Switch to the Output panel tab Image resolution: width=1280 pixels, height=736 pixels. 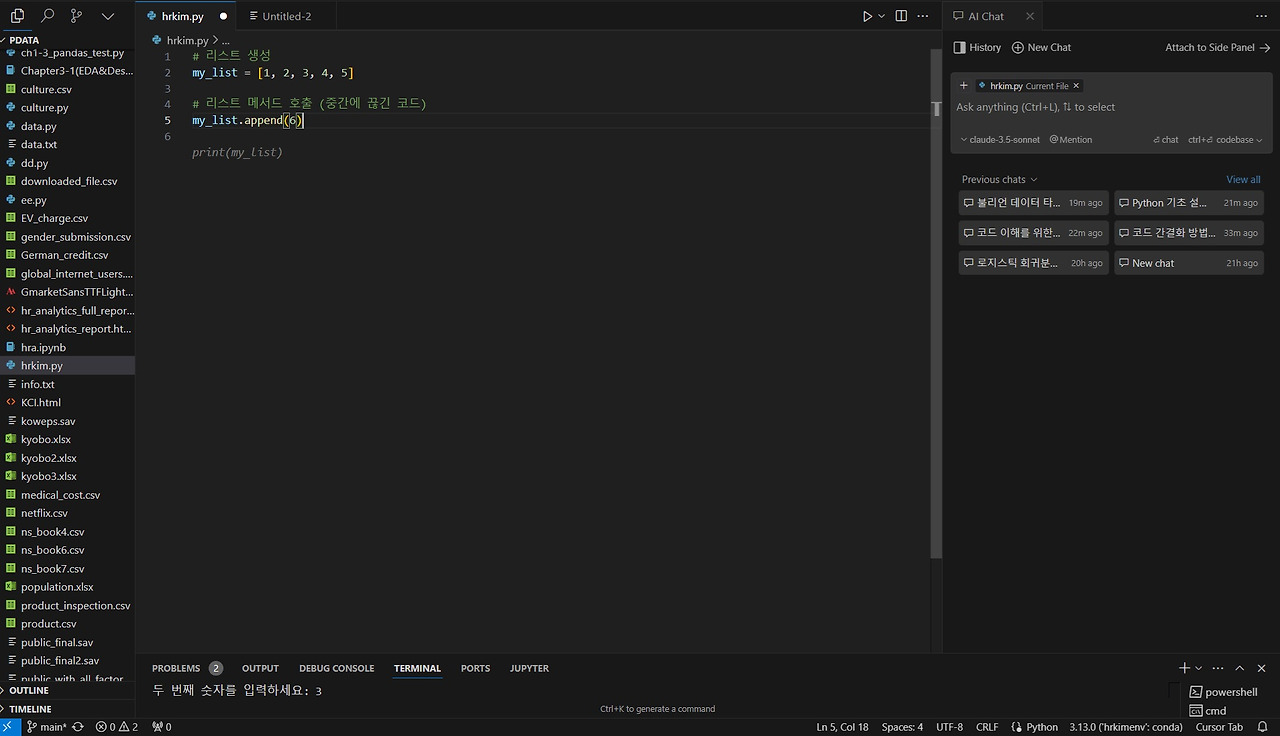tap(260, 668)
